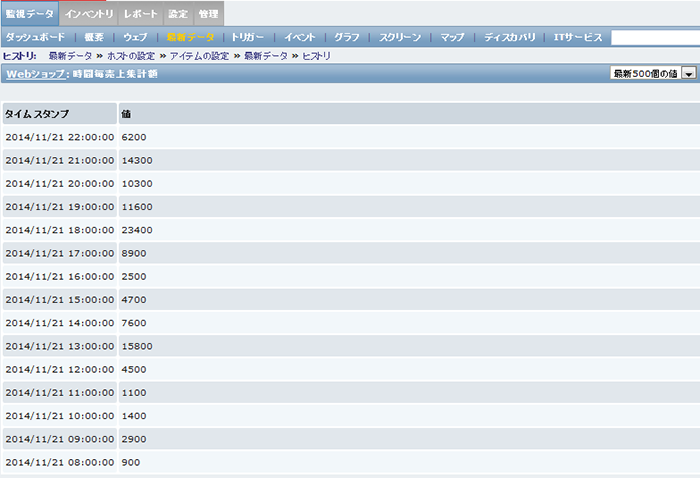Click ホストの設定 in the history breadcrumb
700x478 pixels.
131,56
